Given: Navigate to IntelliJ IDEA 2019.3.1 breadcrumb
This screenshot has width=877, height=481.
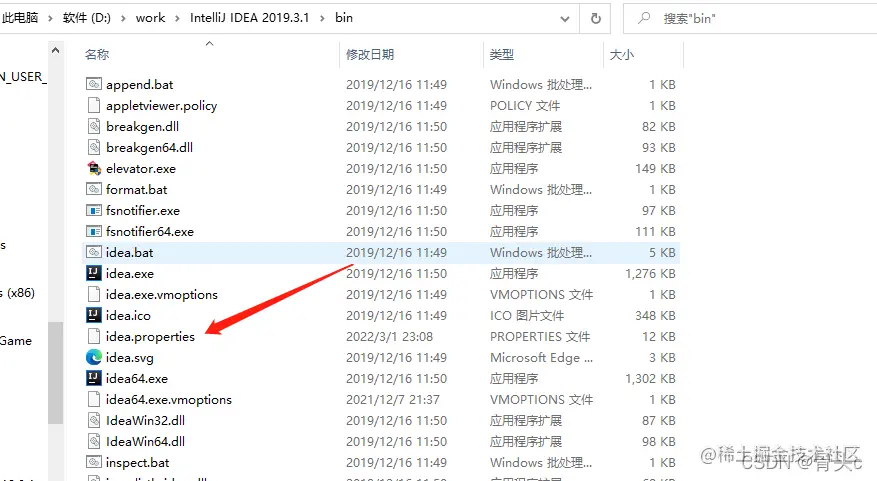Looking at the screenshot, I should point(249,18).
